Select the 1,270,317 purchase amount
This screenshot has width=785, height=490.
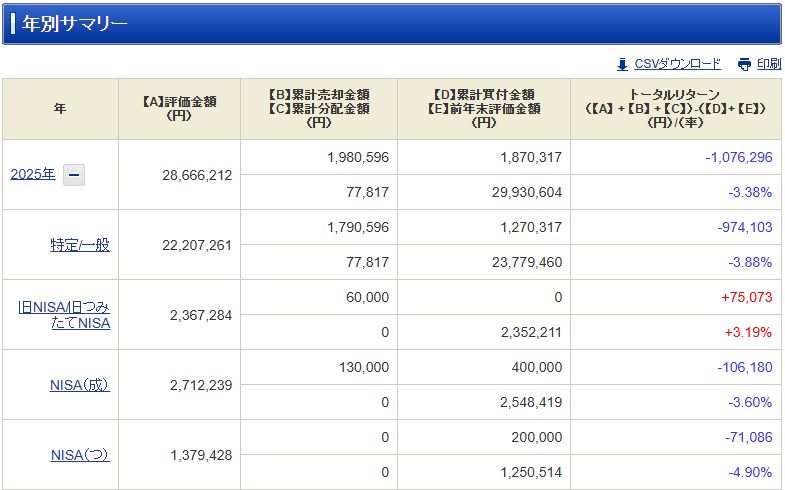[x=531, y=227]
